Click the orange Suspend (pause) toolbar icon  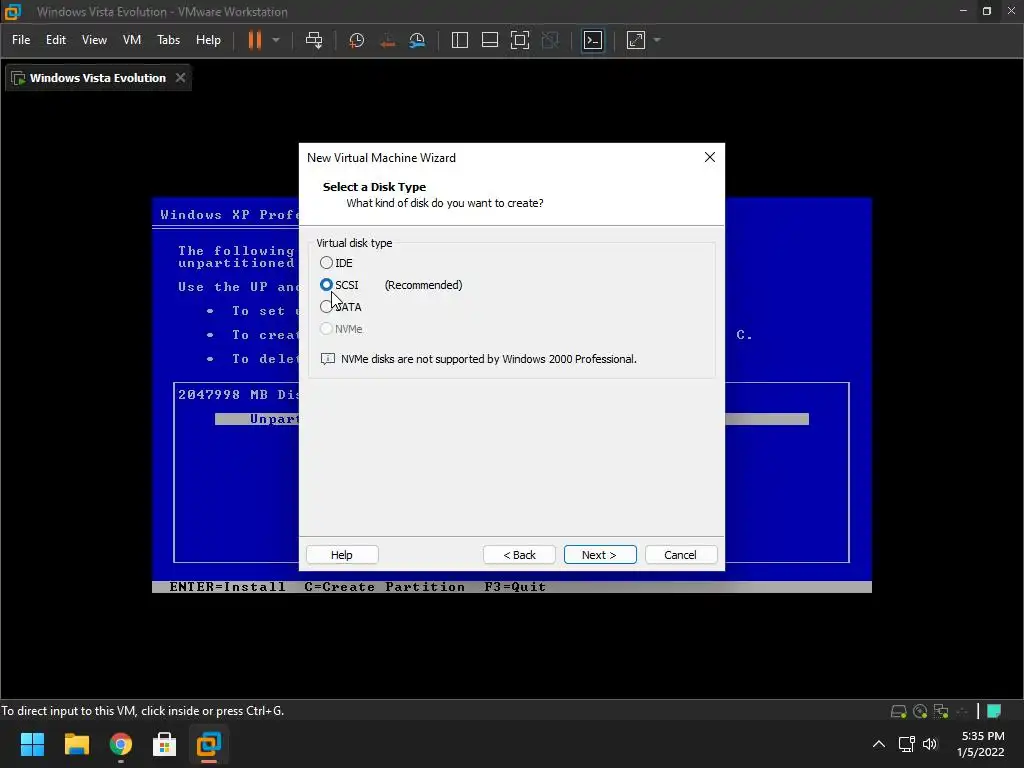[x=255, y=40]
